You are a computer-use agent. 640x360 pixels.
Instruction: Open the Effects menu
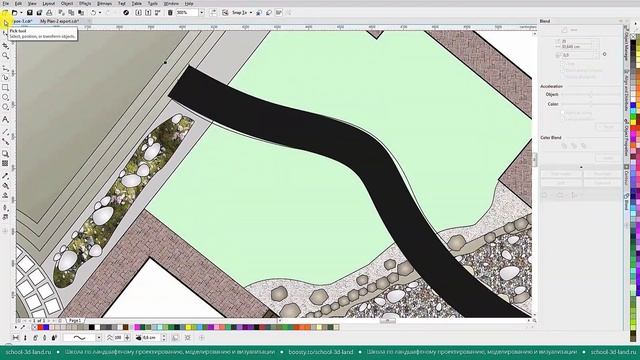click(85, 3)
